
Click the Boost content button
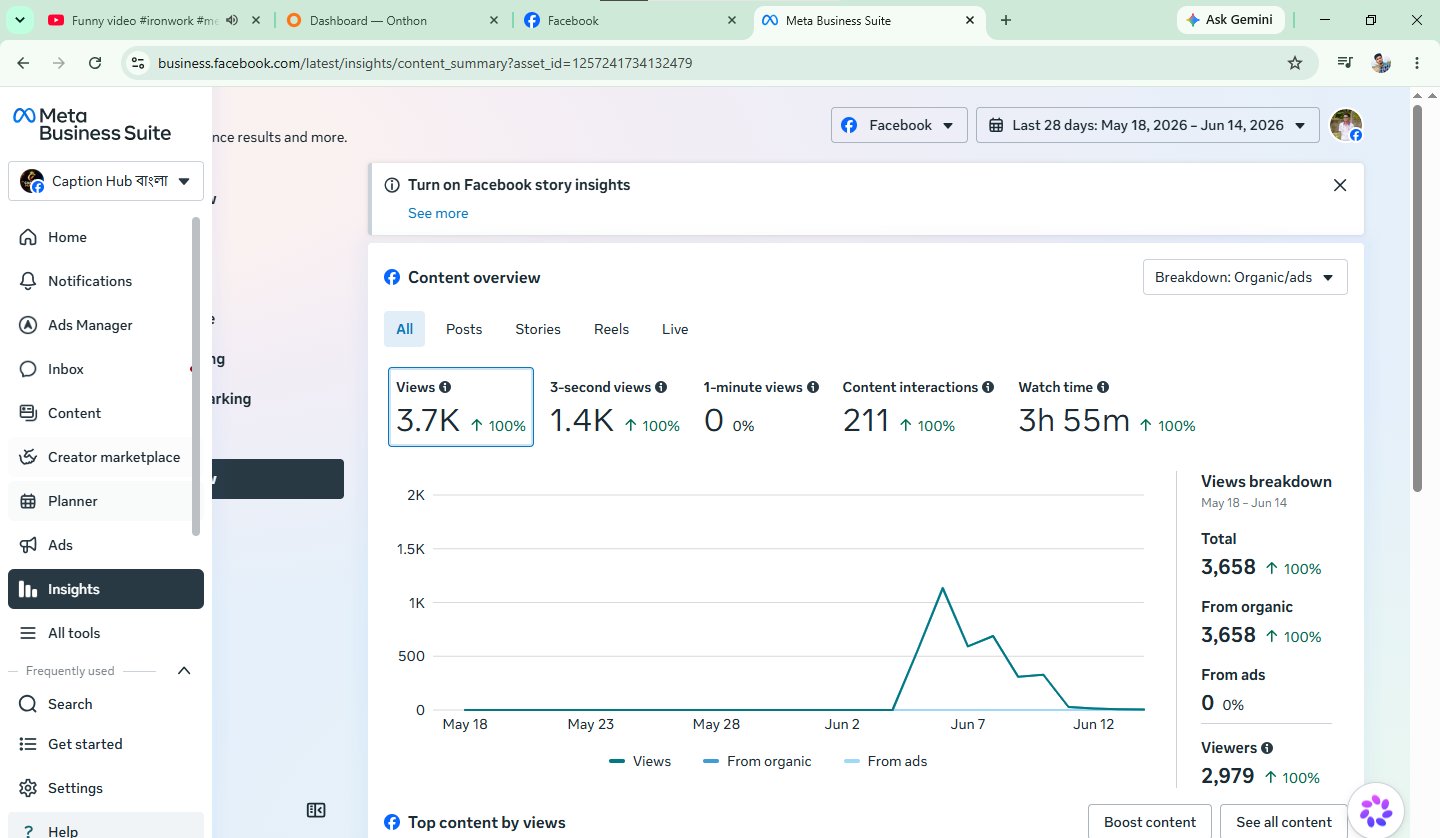1150,822
